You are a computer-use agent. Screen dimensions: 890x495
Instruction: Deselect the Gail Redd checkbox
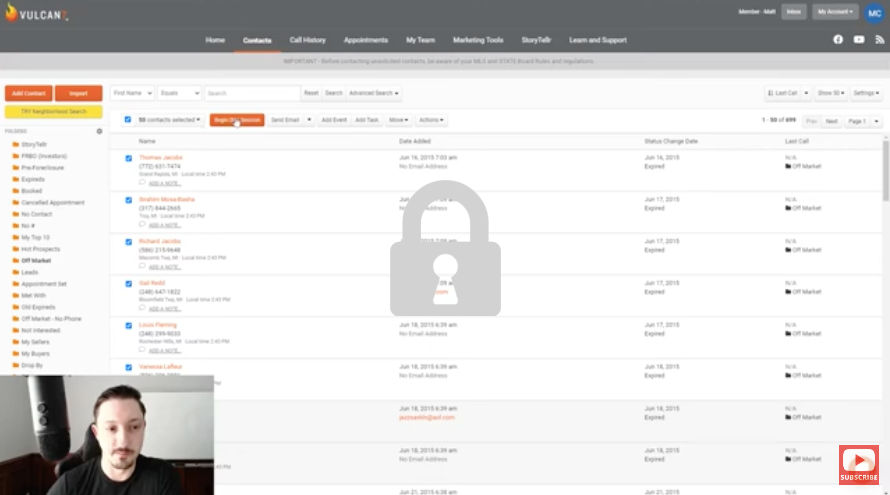(128, 284)
